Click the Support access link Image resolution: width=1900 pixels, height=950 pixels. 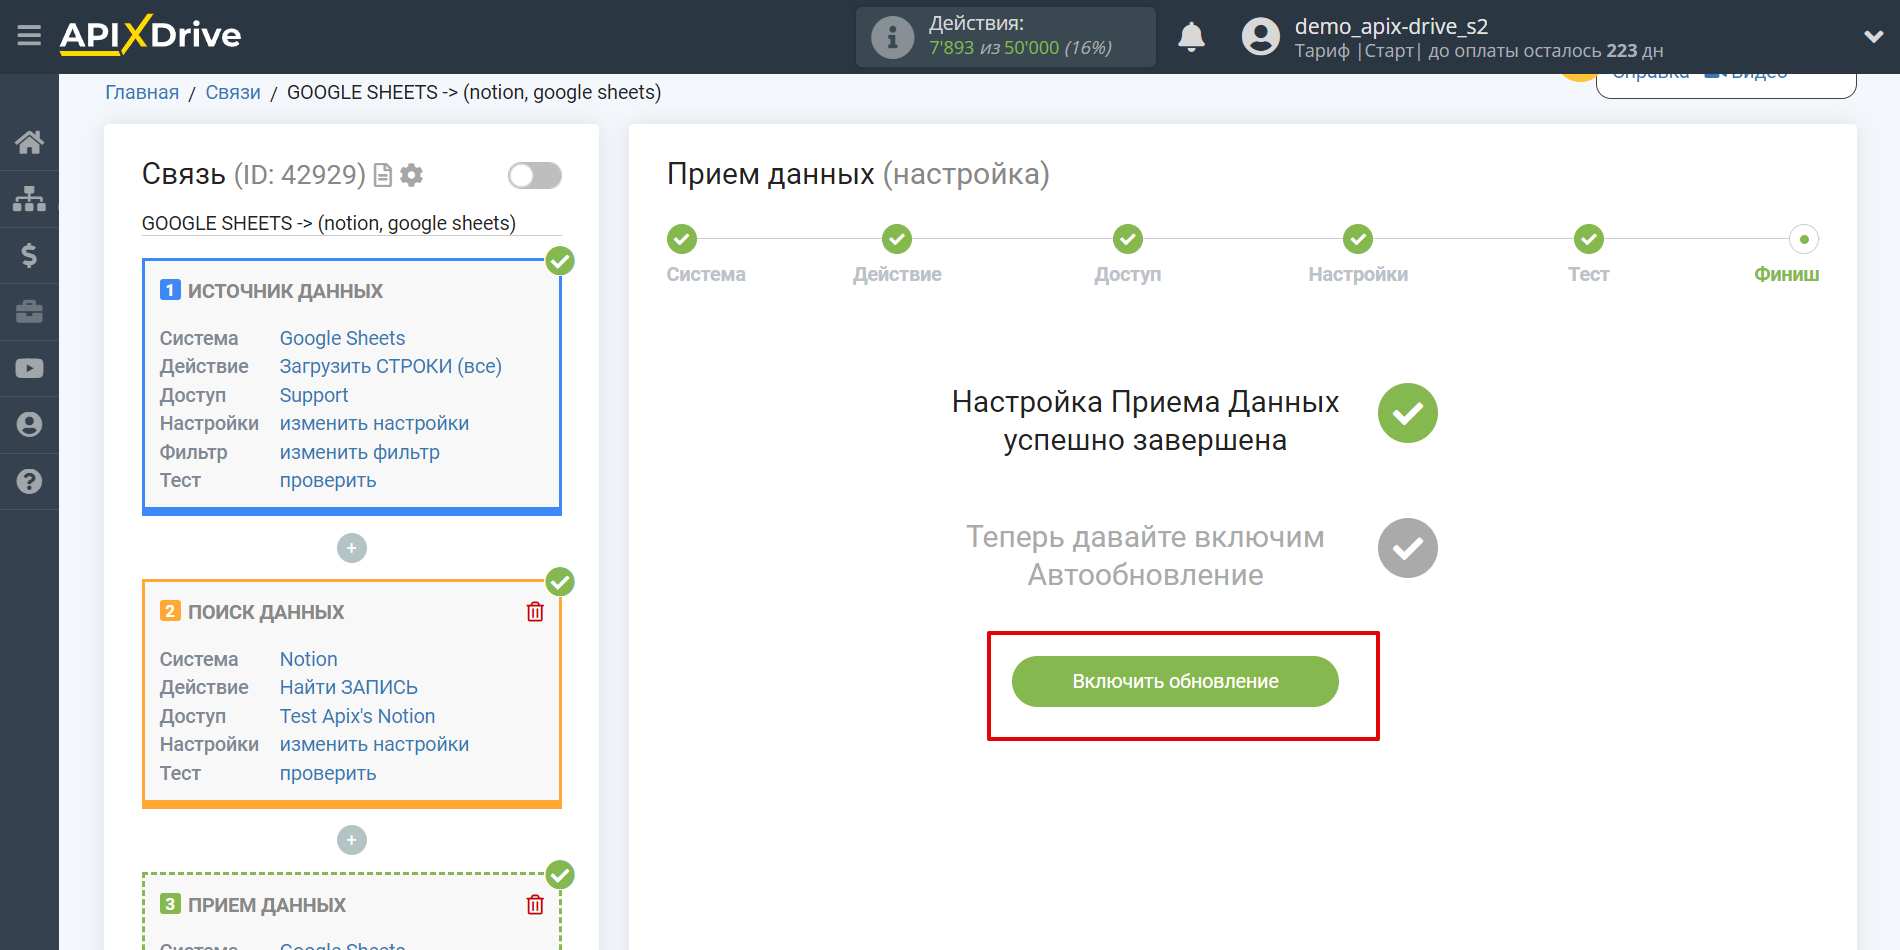coord(314,395)
